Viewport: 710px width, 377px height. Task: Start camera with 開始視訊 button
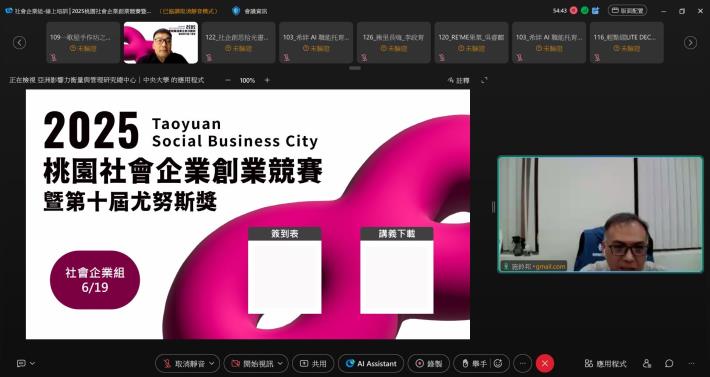(x=252, y=363)
